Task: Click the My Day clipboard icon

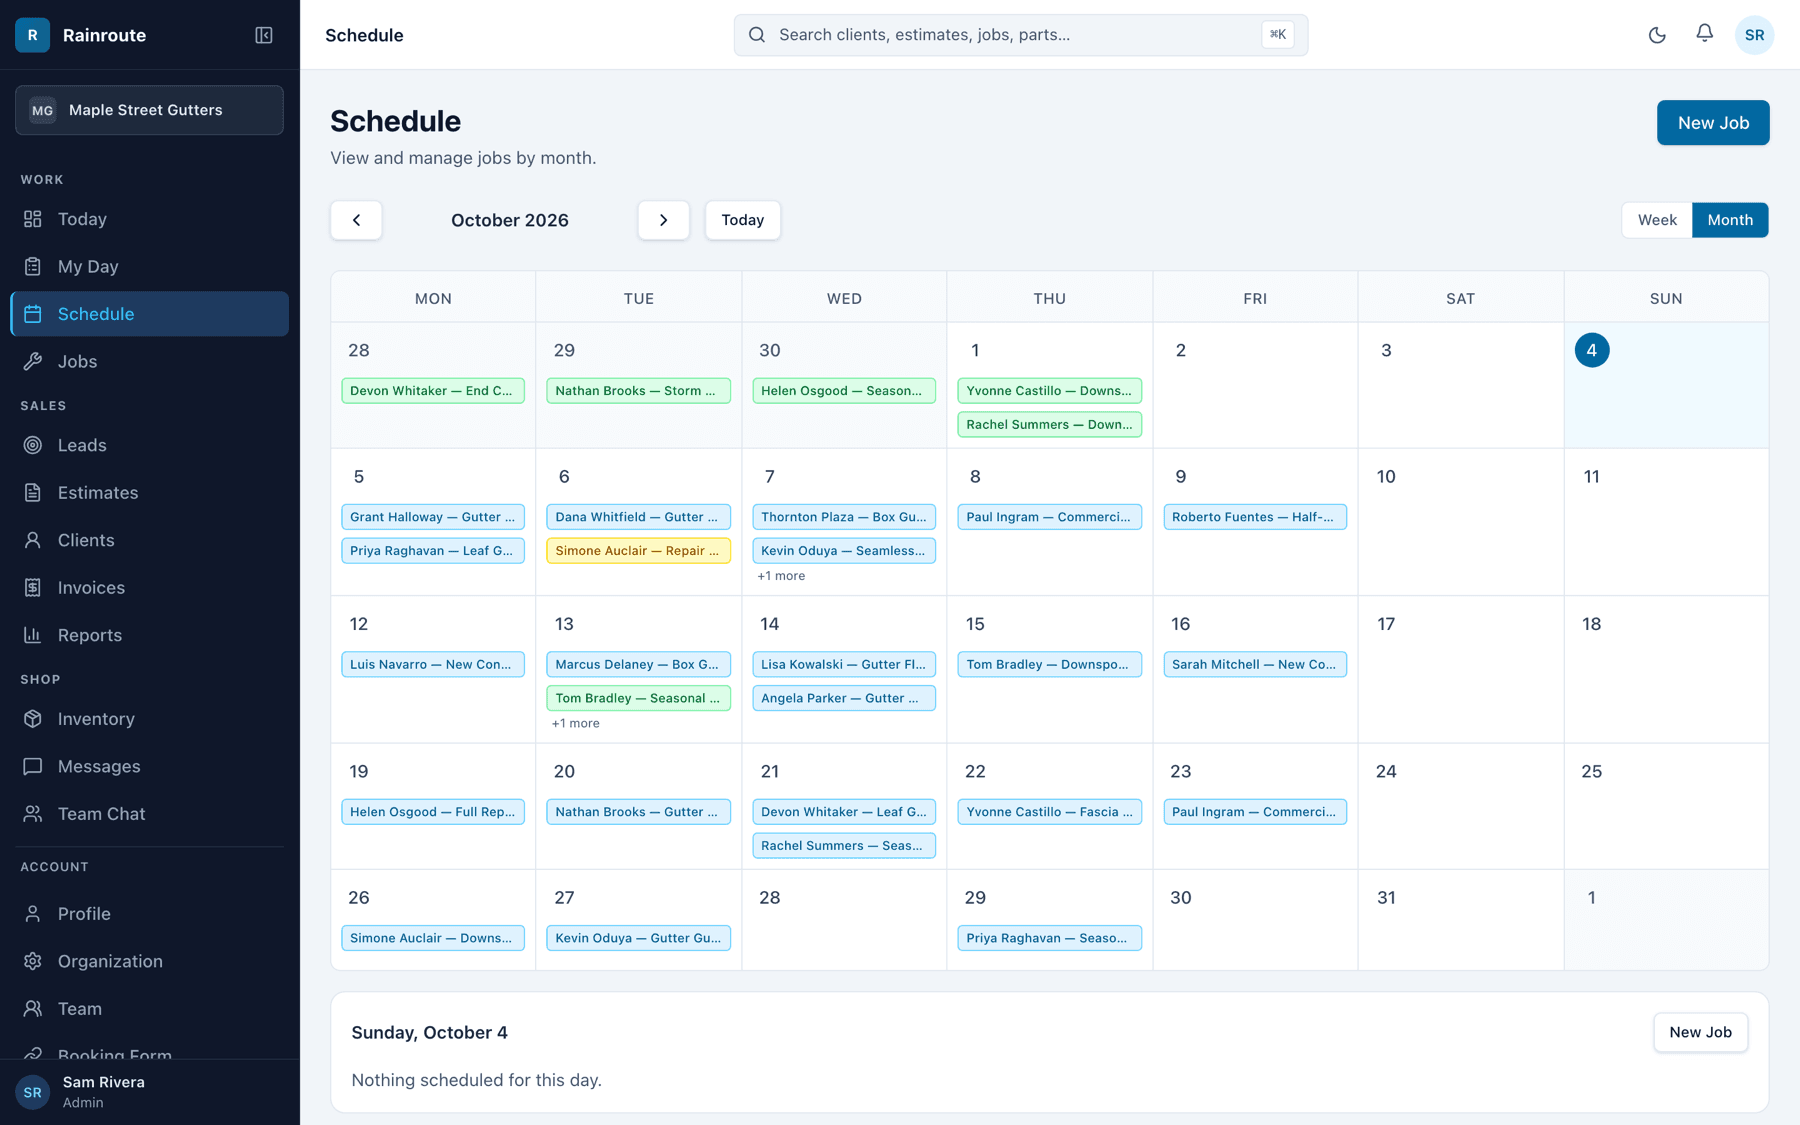Action: pos(33,267)
